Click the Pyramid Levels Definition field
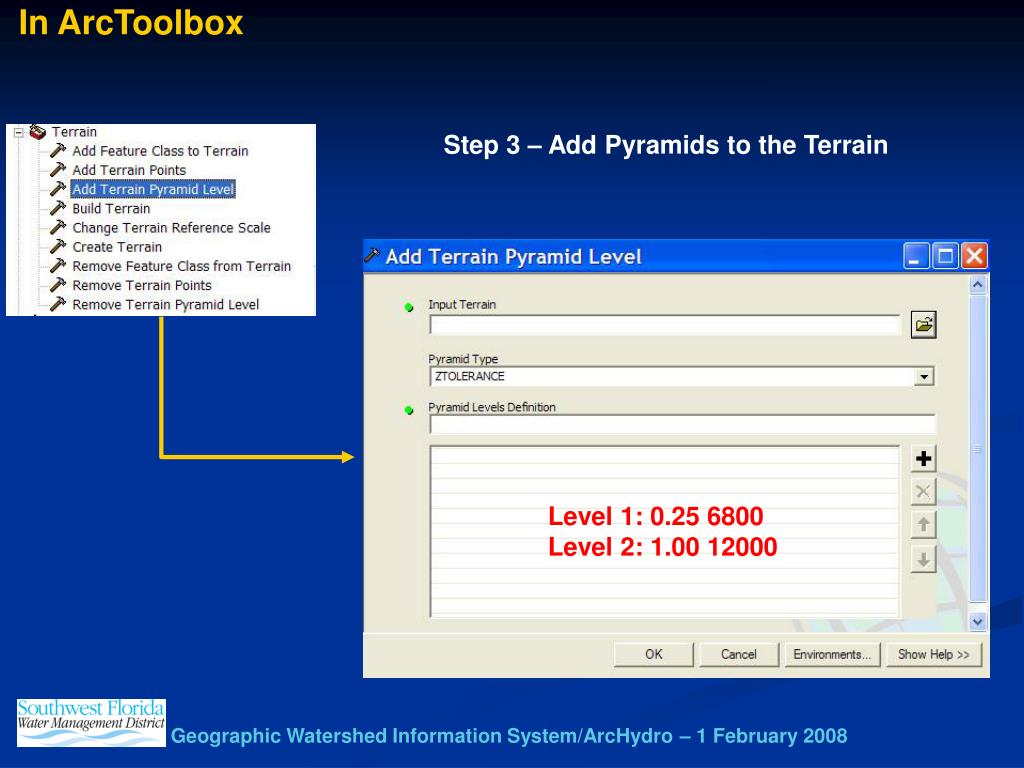The height and width of the screenshot is (768, 1024). point(682,424)
